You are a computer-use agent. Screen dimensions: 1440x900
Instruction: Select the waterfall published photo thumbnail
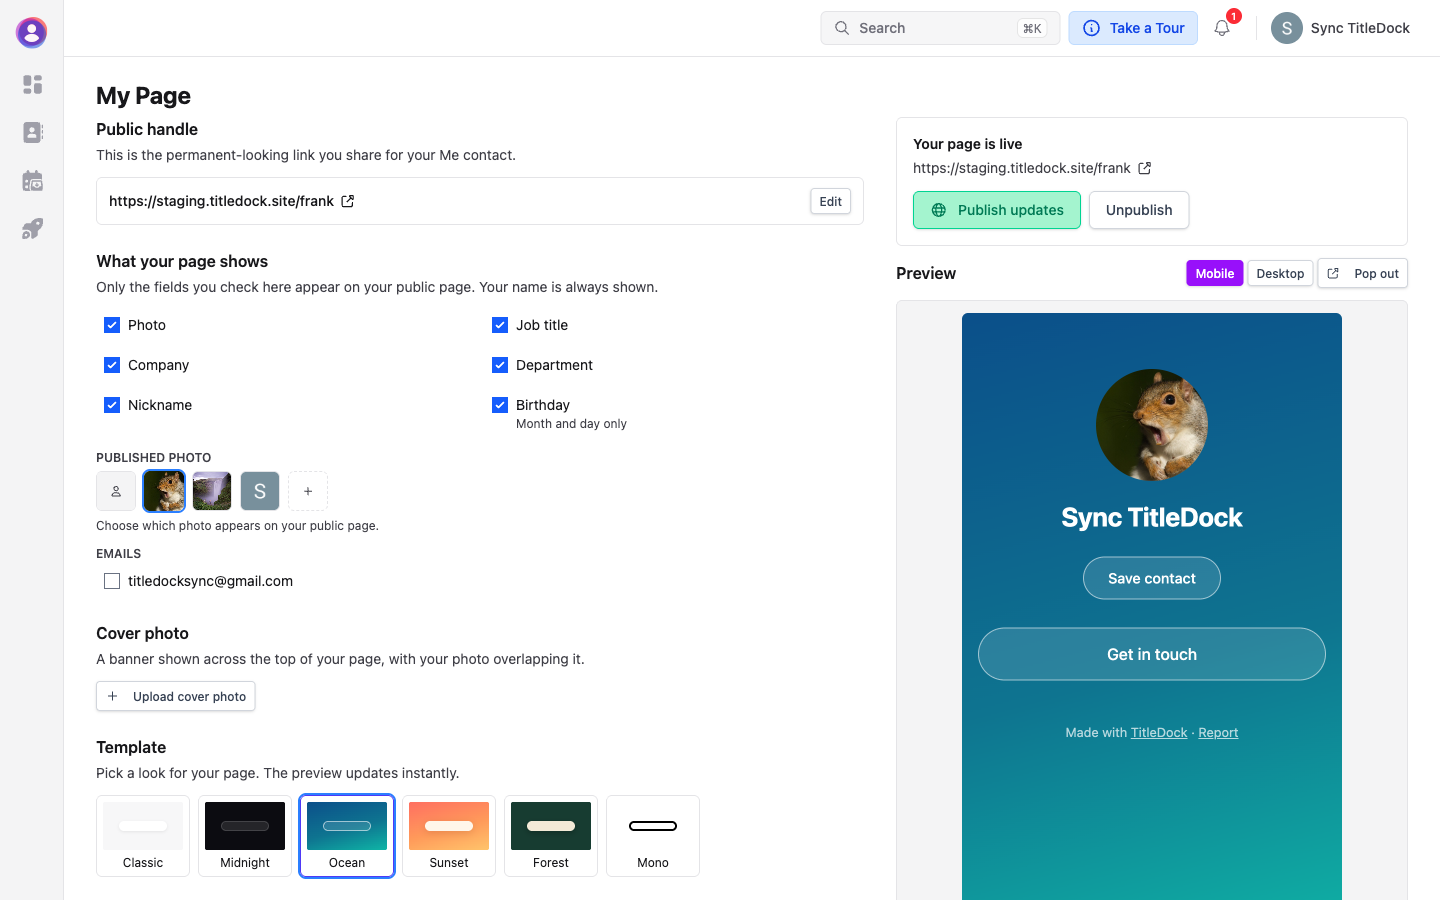click(212, 491)
